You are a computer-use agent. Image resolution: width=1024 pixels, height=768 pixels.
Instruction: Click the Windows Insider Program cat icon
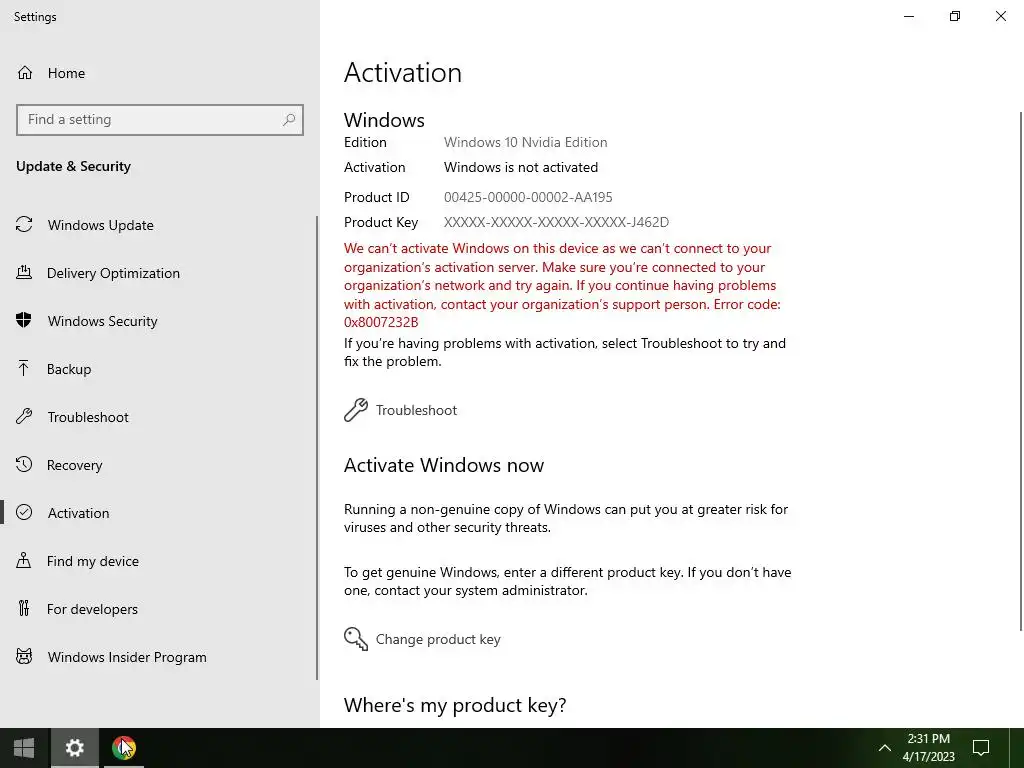24,656
